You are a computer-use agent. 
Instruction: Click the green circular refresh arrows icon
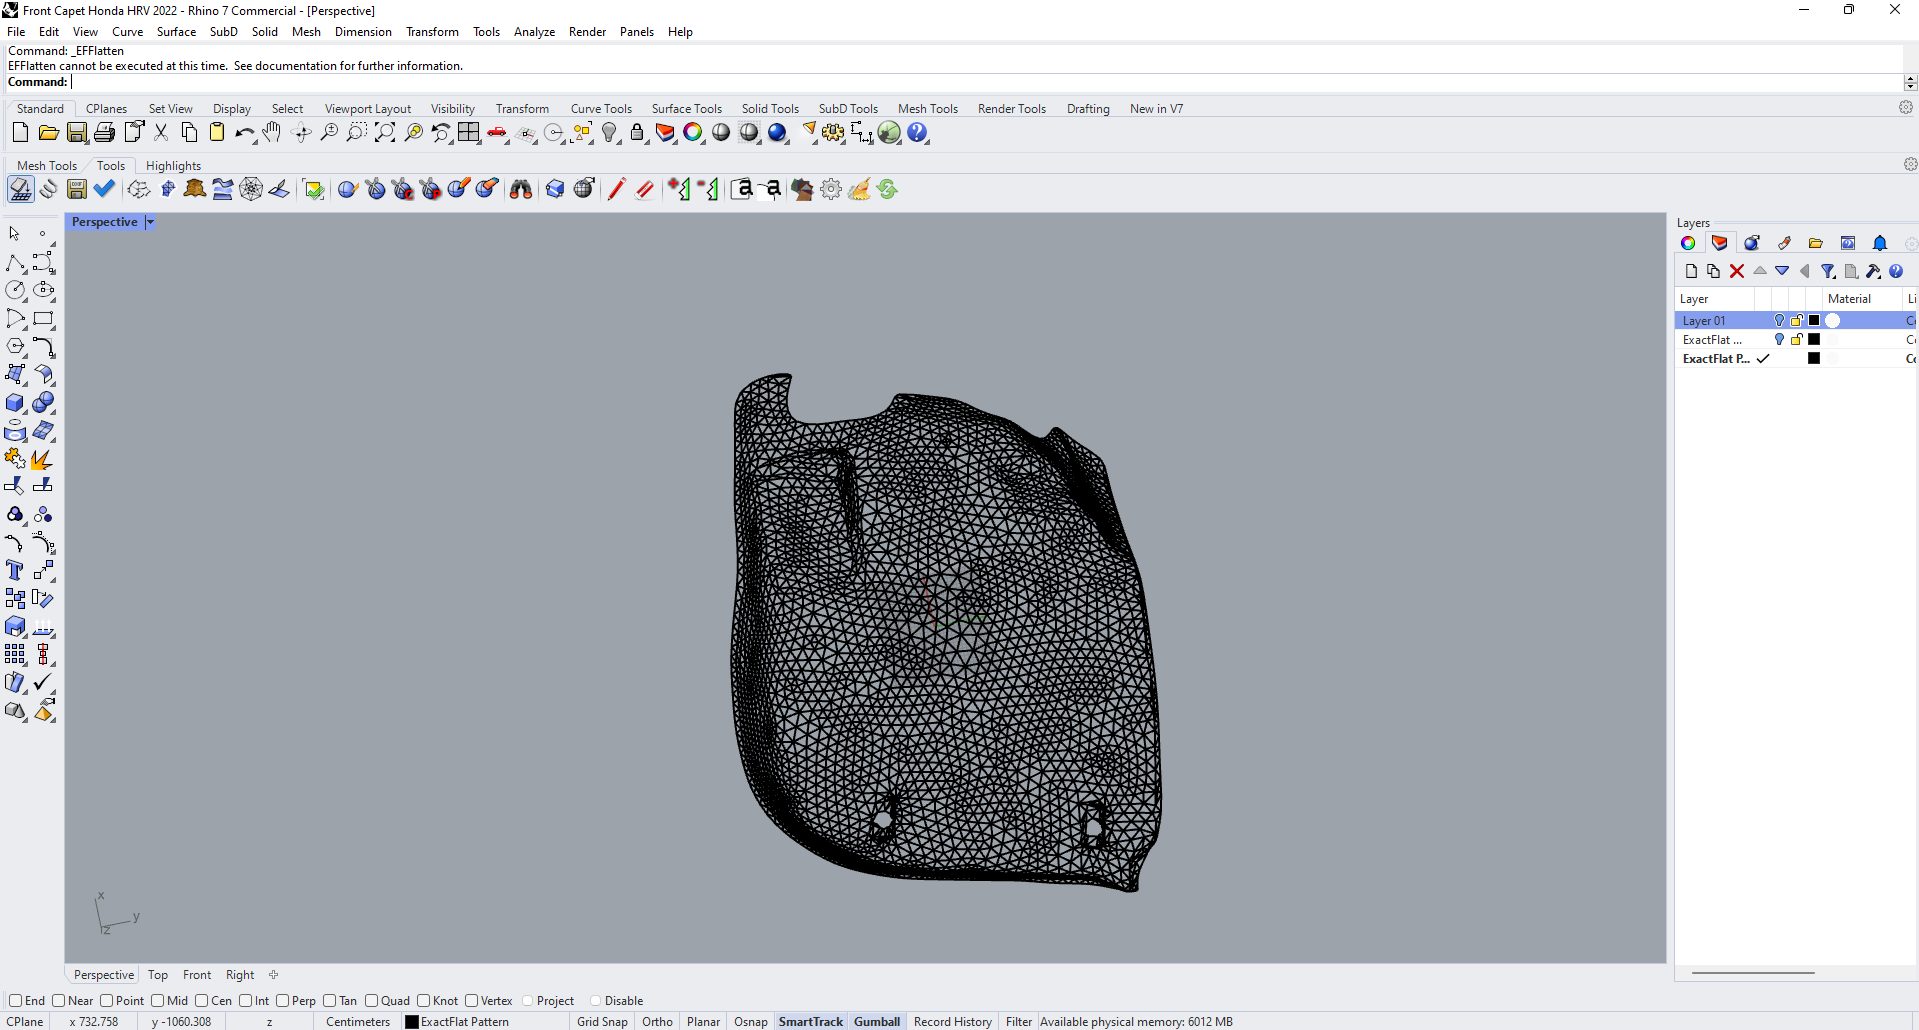pos(888,189)
